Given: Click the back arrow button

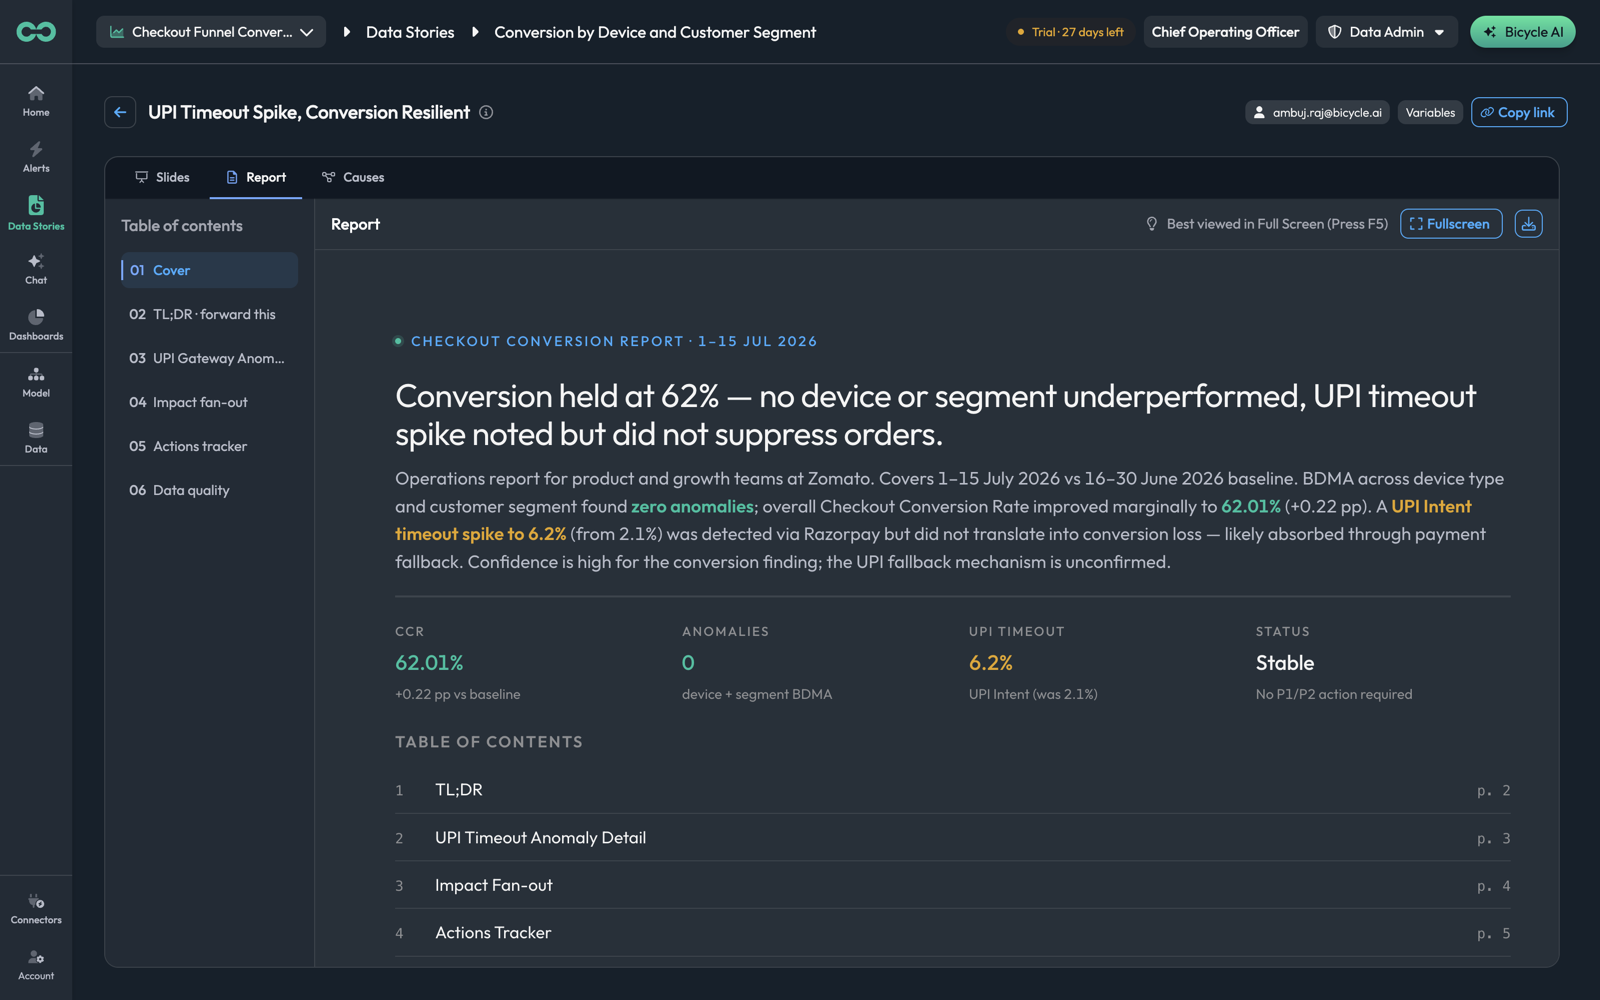Looking at the screenshot, I should coord(120,112).
